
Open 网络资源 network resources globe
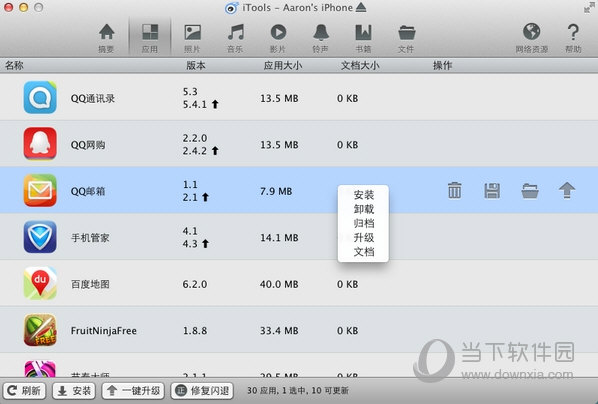pos(532,38)
